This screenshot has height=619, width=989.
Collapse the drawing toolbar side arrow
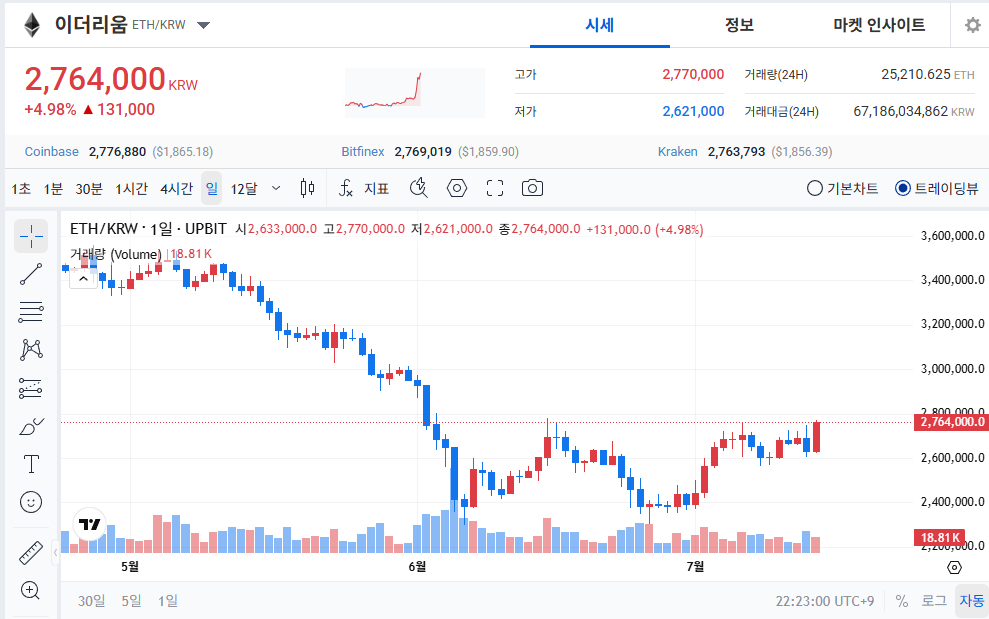click(56, 553)
